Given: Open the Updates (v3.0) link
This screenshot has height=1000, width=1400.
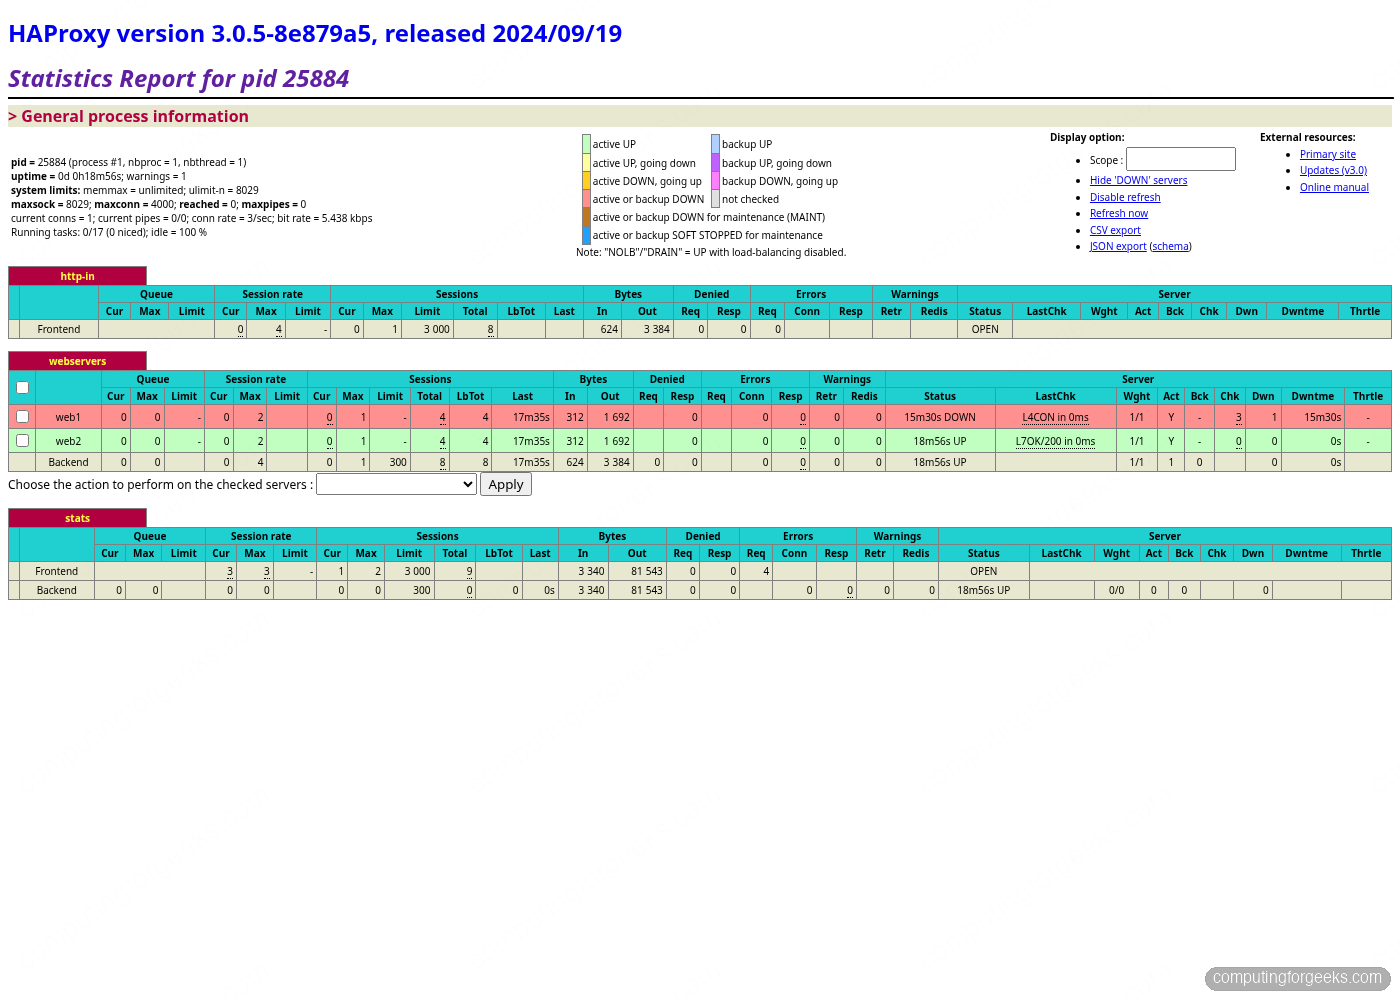Looking at the screenshot, I should tap(1333, 170).
